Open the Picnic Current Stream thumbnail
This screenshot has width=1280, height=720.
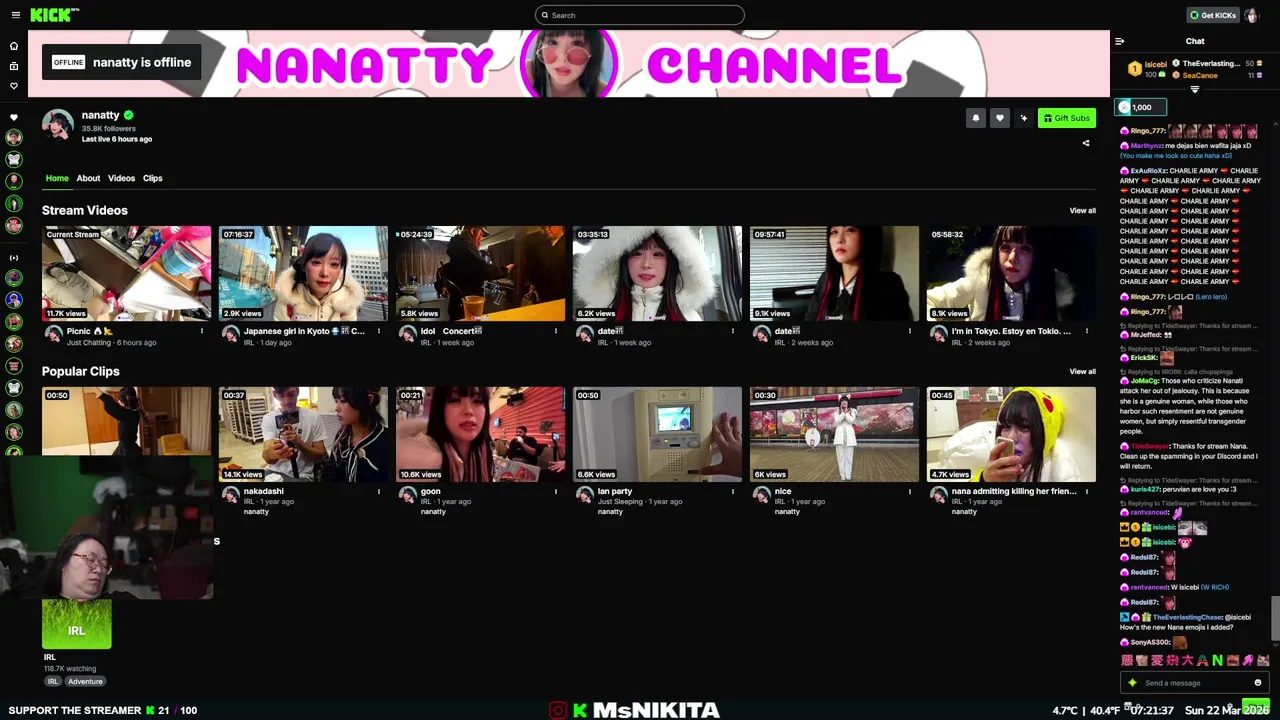tap(126, 273)
